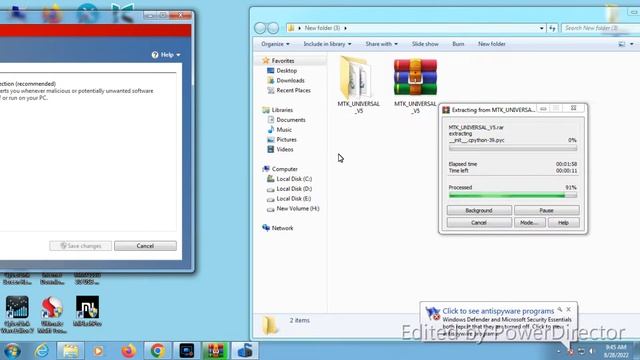
Task: Open the MTK_UNIVERSAL_V5 folder icon
Action: click(x=357, y=78)
